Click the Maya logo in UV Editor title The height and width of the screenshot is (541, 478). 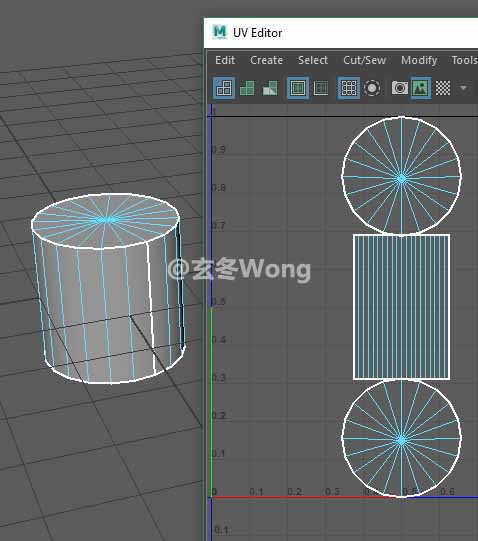coord(220,32)
